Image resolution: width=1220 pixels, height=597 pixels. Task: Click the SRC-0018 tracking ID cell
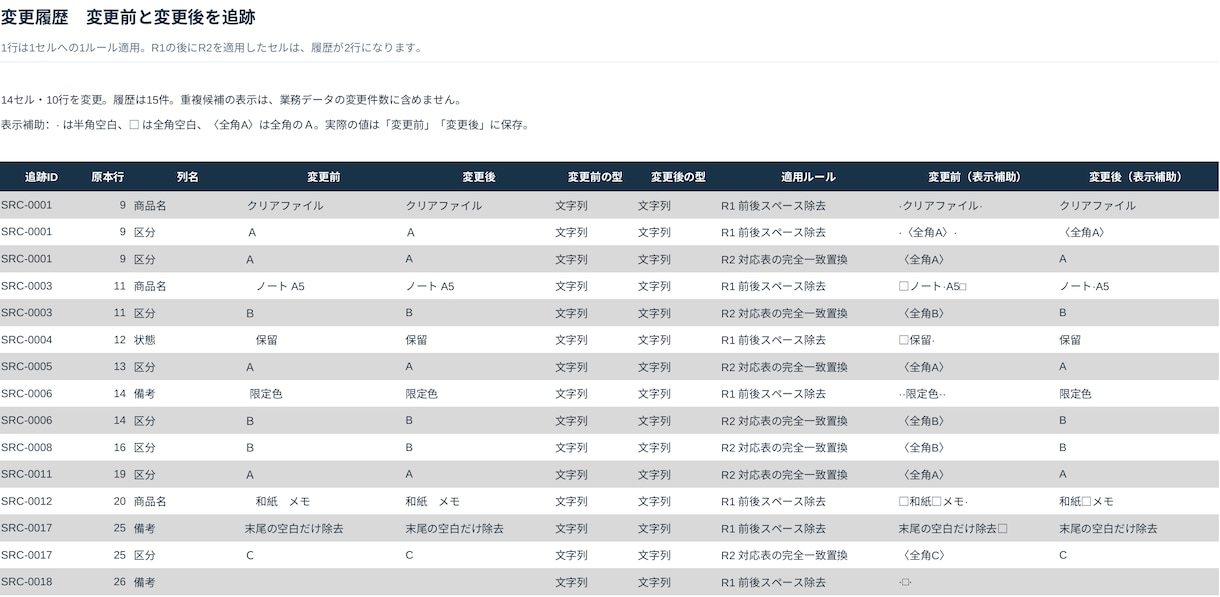(27, 582)
